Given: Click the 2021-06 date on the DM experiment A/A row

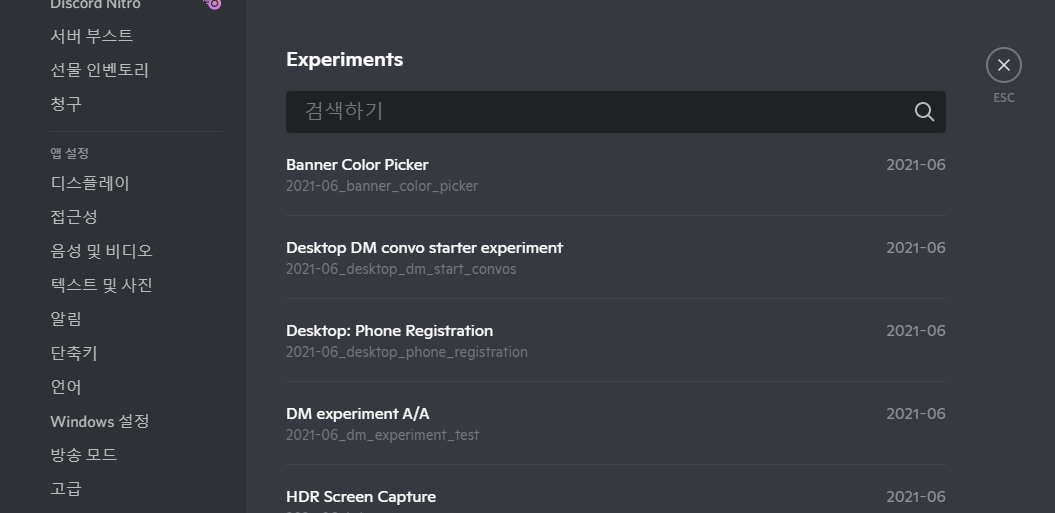Looking at the screenshot, I should 916,414.
